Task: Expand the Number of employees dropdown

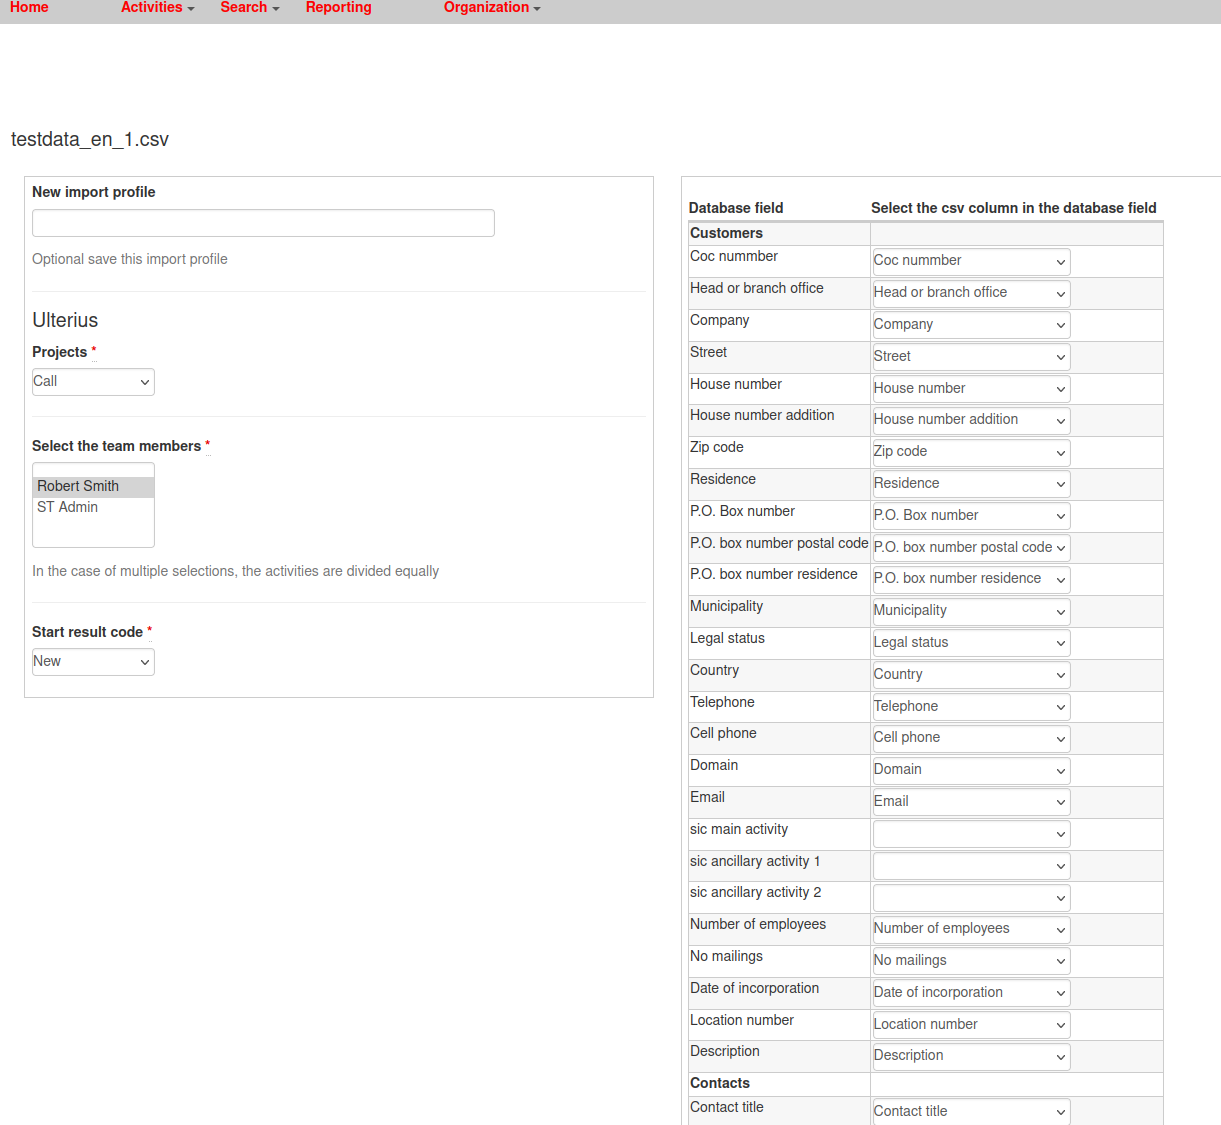Action: point(970,929)
